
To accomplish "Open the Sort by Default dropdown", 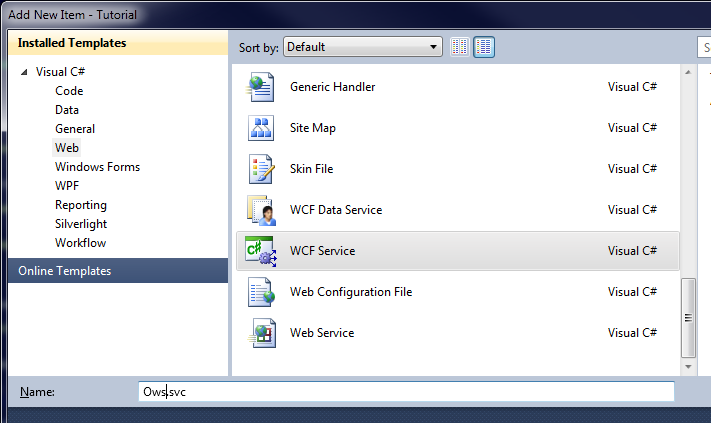I will pos(363,47).
